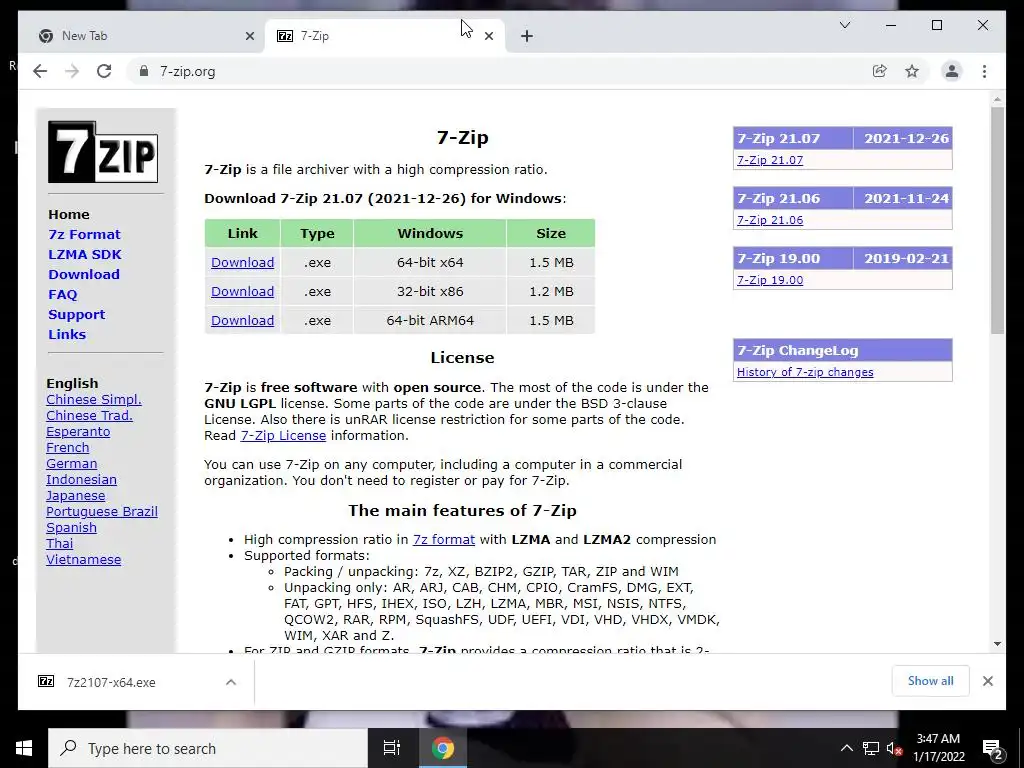Switch language to Indonesian
The width and height of the screenshot is (1024, 768).
coord(81,479)
